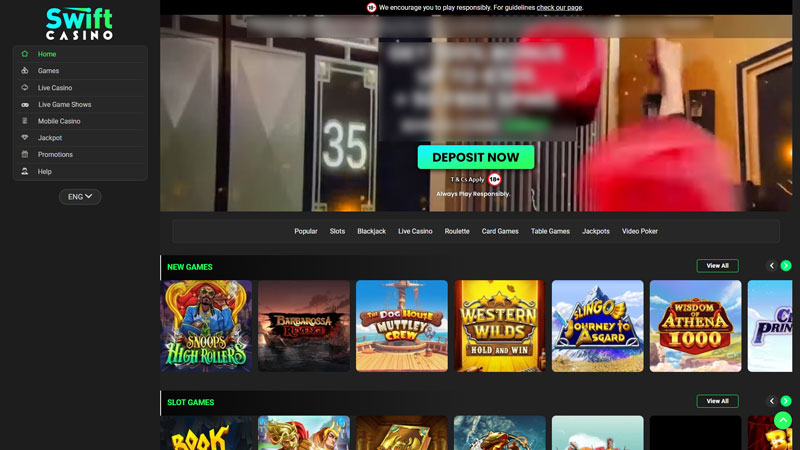The width and height of the screenshot is (800, 450).
Task: Open Western Wilds Hold and Win thumbnail
Action: click(x=500, y=326)
